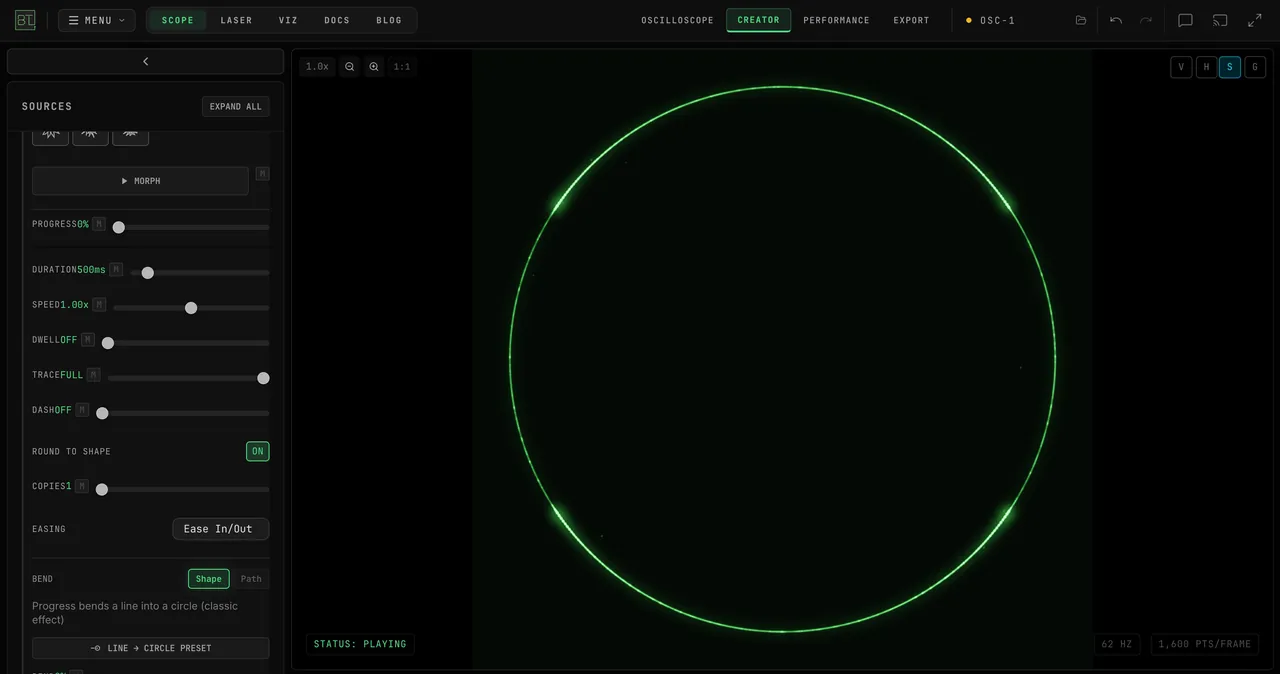Click the SPEED slider track
1280x674 pixels.
(x=191, y=307)
